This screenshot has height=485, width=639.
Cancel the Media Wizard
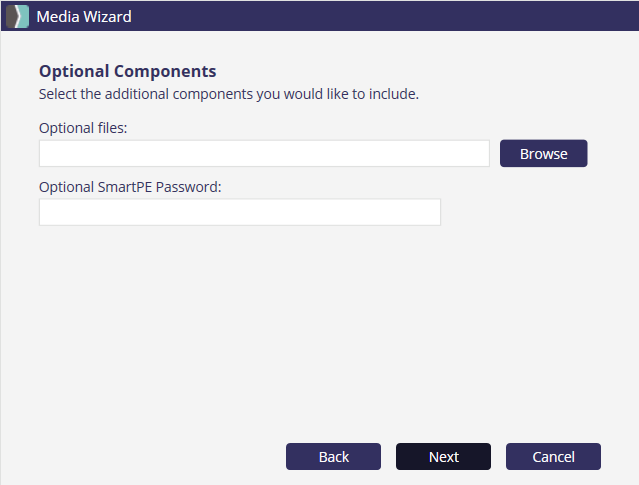pos(553,456)
